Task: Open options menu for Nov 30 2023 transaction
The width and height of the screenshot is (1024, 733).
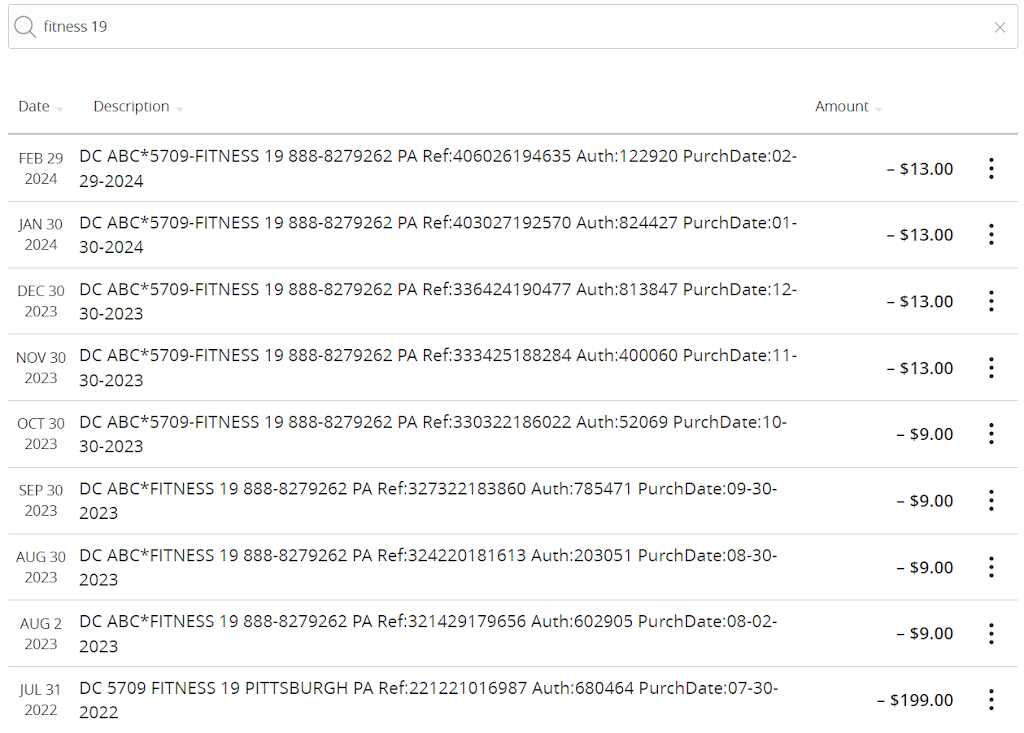Action: [x=991, y=368]
